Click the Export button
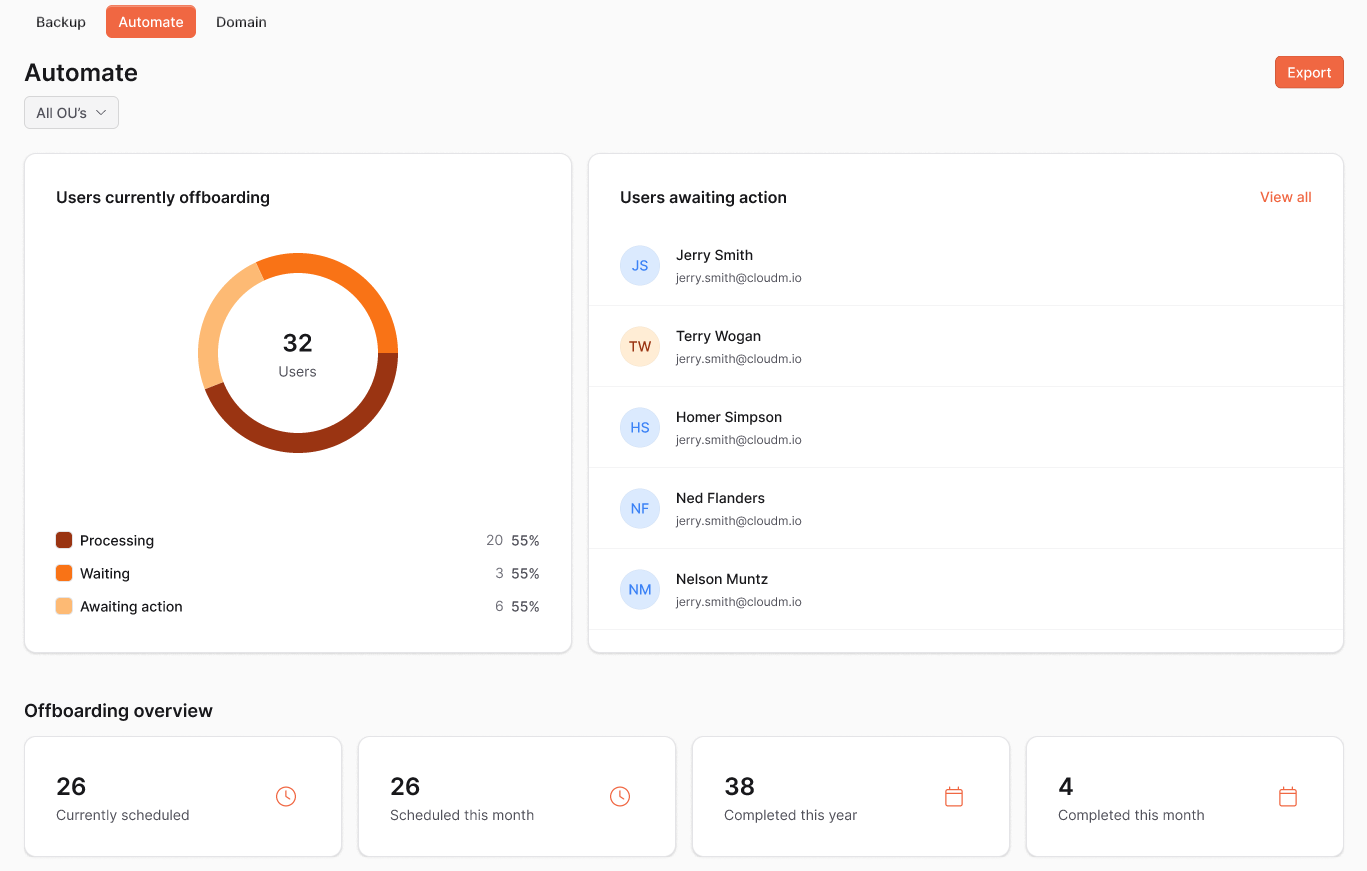Screen dimensions: 1367x871 point(1309,73)
